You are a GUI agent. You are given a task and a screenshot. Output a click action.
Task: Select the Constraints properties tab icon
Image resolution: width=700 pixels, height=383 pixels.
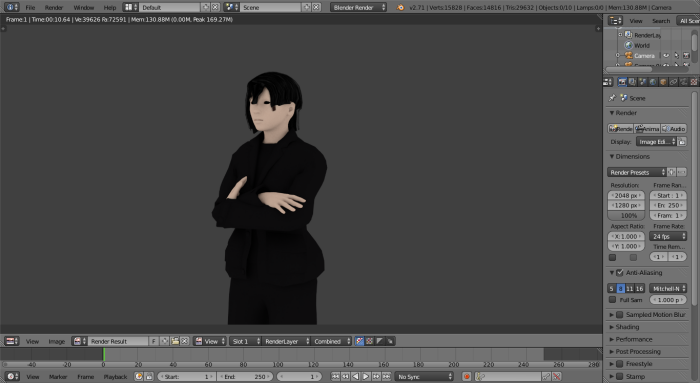click(x=673, y=82)
